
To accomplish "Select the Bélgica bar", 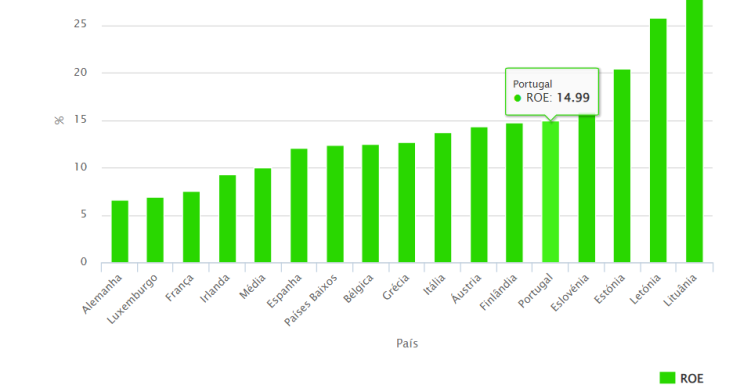I will (370, 203).
